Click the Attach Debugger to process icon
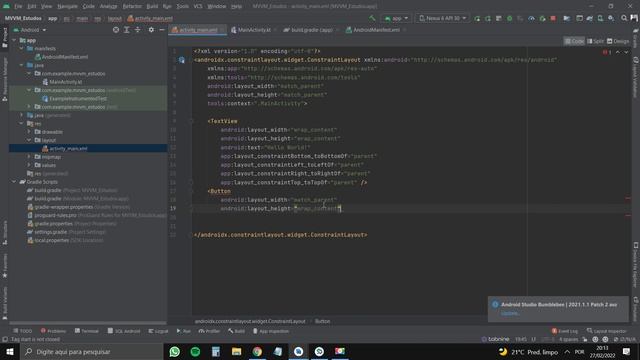 (x=542, y=18)
